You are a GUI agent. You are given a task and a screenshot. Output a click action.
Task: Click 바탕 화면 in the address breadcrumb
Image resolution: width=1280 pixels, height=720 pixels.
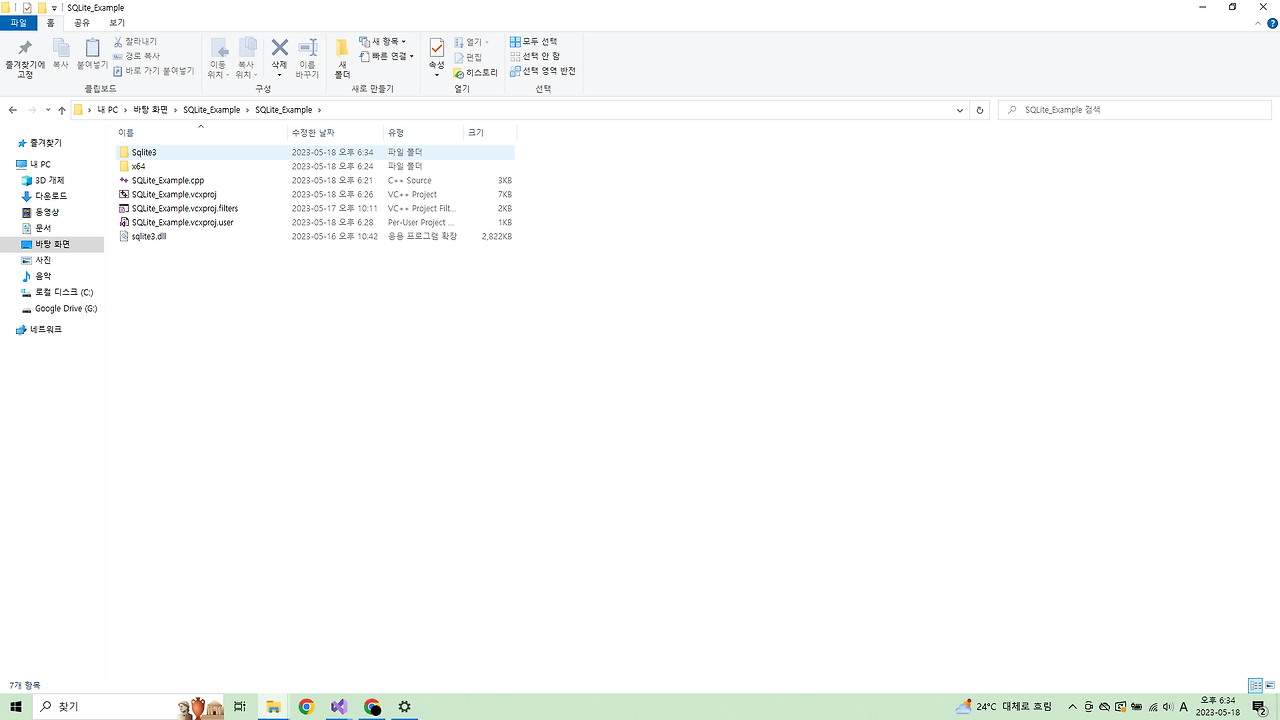150,110
